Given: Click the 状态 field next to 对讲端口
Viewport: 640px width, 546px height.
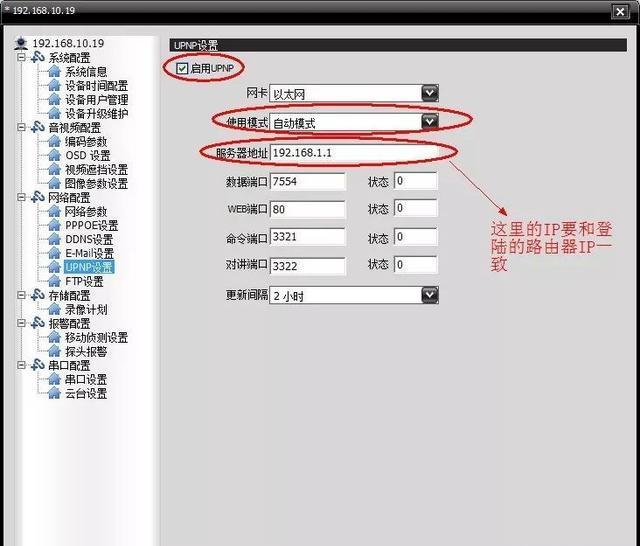Looking at the screenshot, I should pyautogui.click(x=416, y=264).
